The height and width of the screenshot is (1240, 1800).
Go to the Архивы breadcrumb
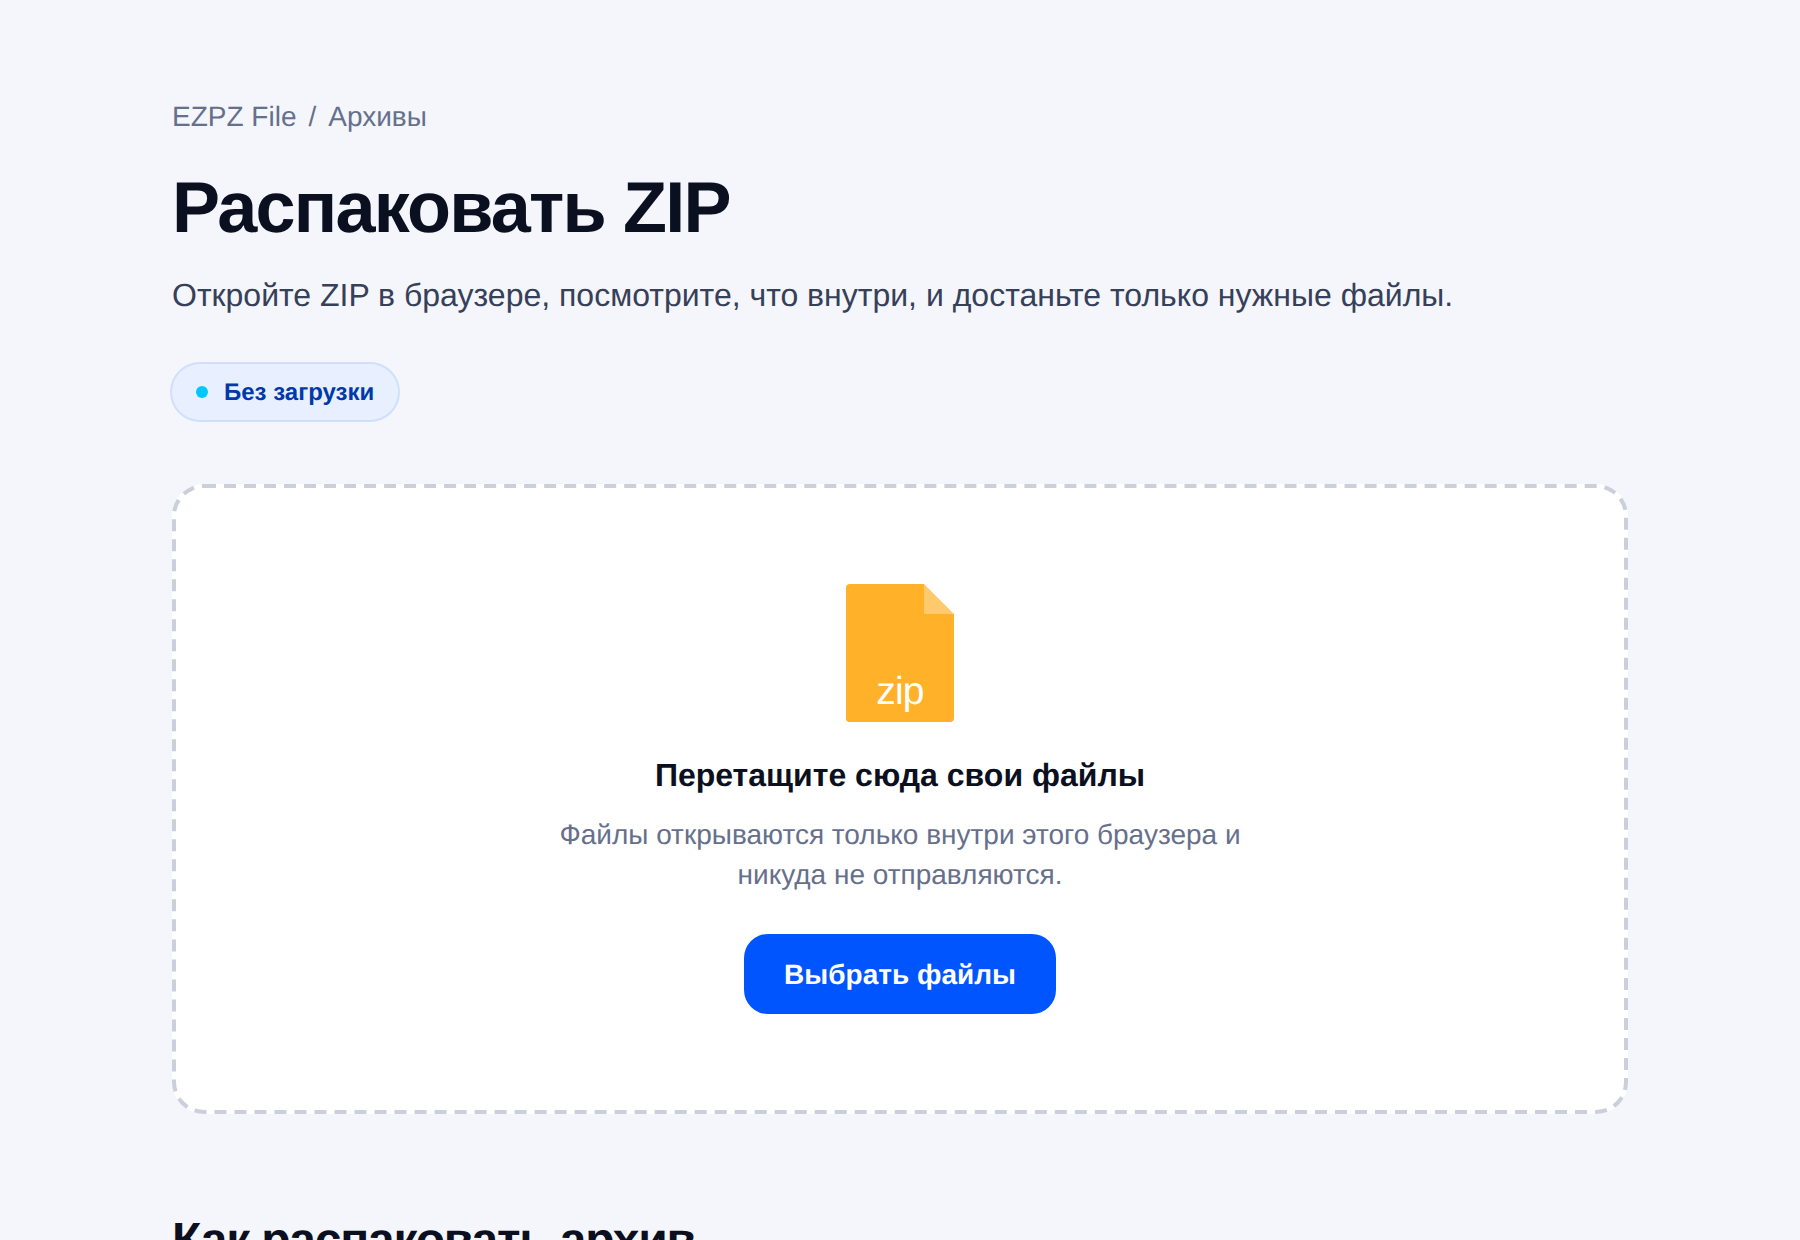(377, 117)
